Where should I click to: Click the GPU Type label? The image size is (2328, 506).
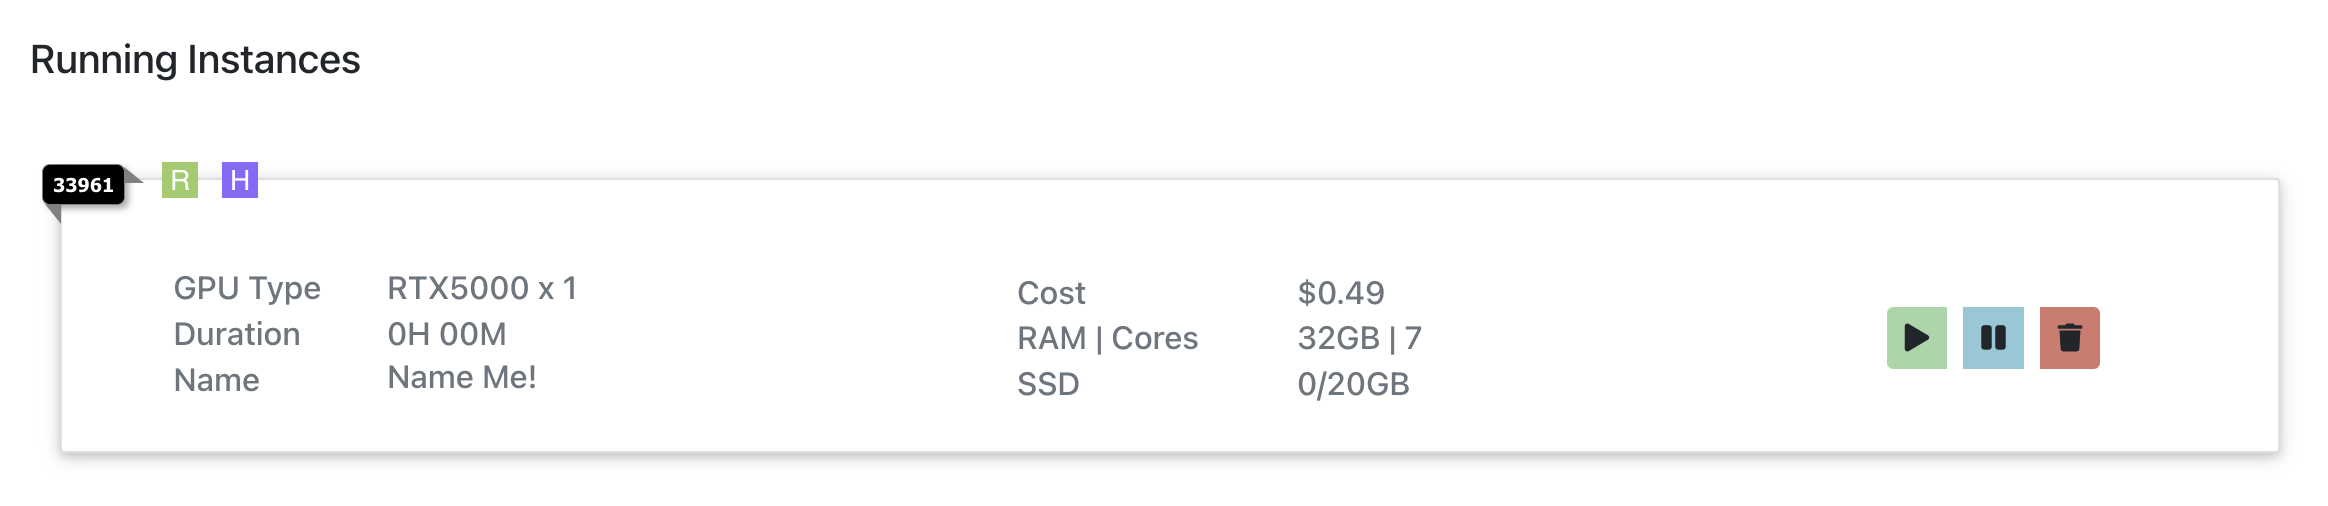247,288
